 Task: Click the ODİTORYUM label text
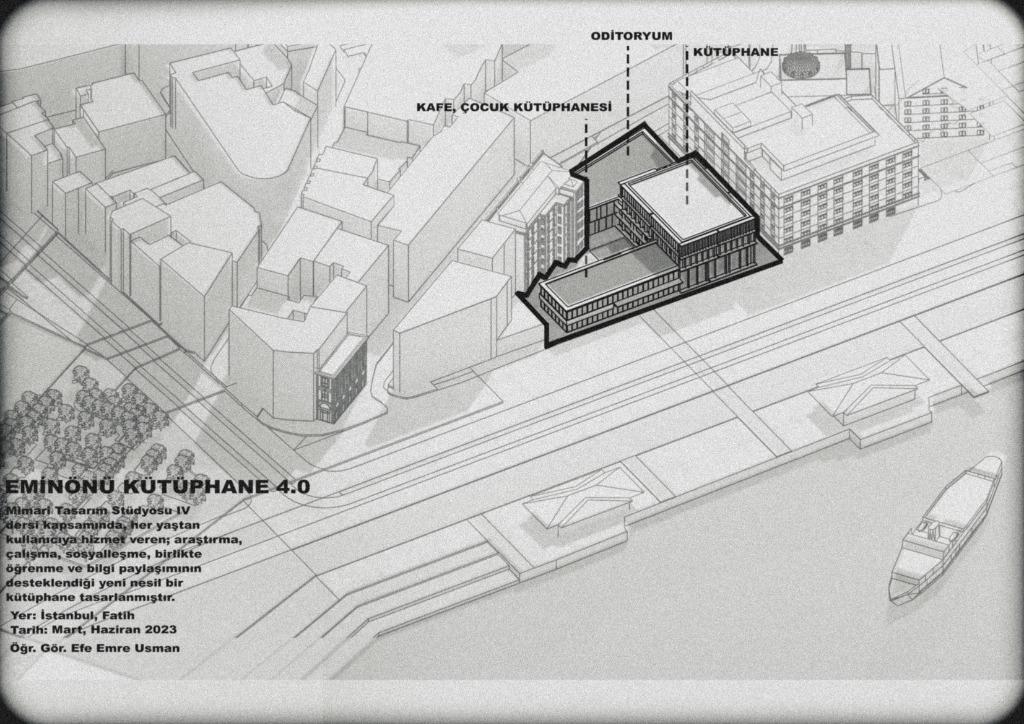coord(630,35)
